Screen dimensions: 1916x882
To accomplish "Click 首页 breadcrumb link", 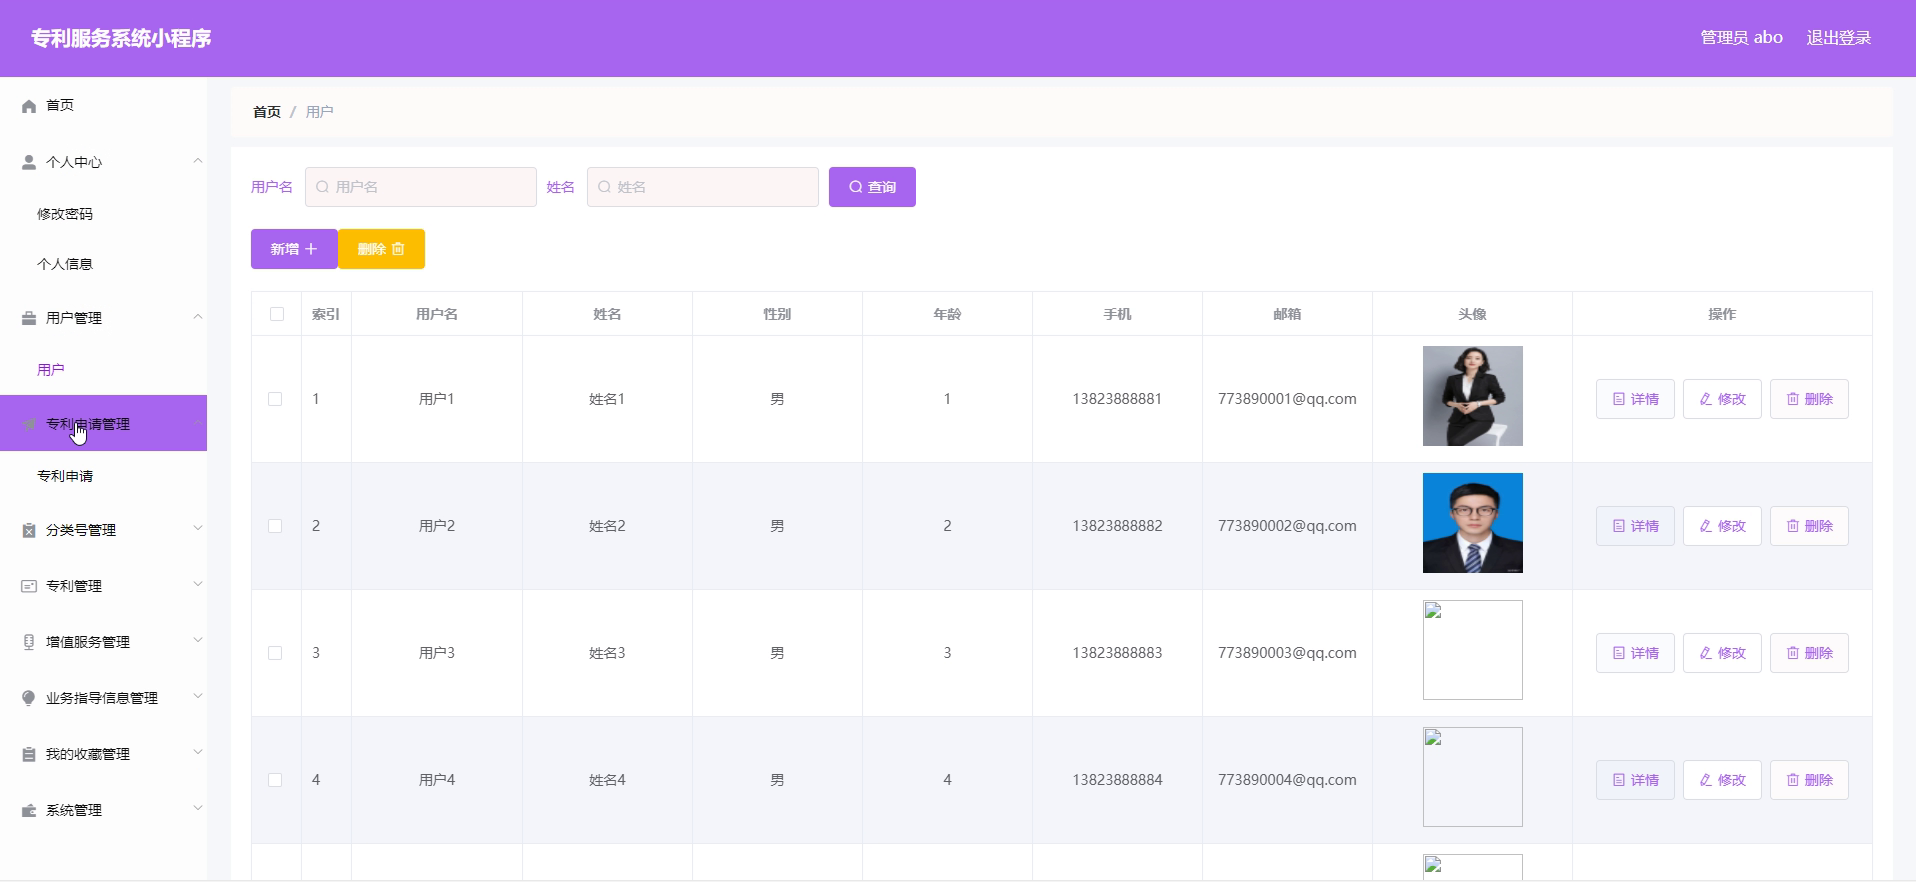I will tap(267, 112).
